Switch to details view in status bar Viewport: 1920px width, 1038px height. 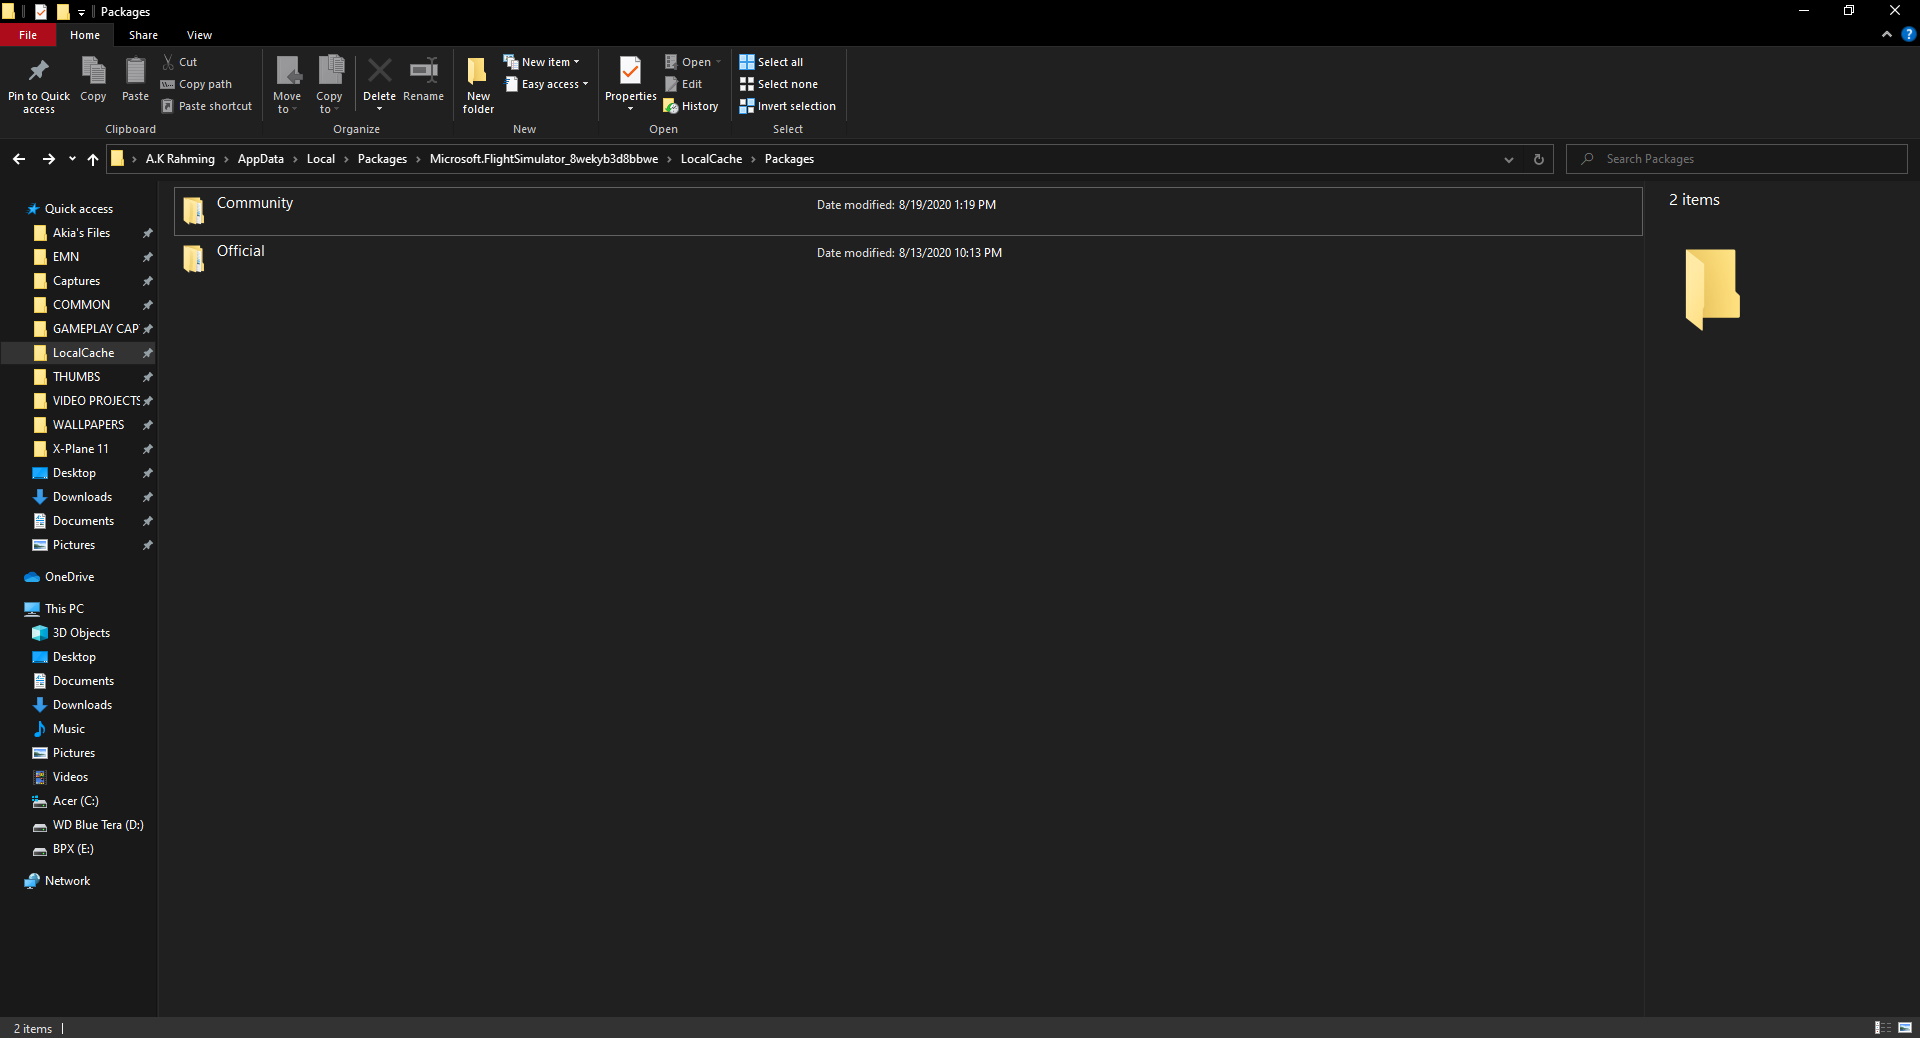coord(1881,1028)
